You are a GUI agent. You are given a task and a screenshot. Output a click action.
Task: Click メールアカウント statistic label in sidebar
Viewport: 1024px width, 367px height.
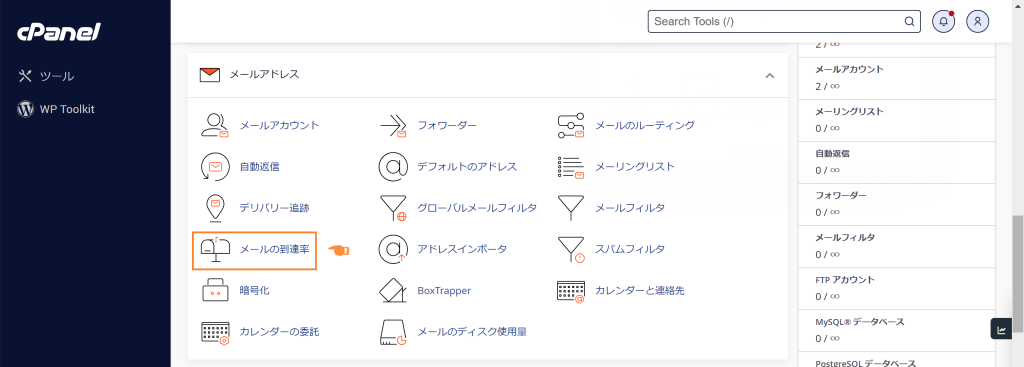(850, 69)
